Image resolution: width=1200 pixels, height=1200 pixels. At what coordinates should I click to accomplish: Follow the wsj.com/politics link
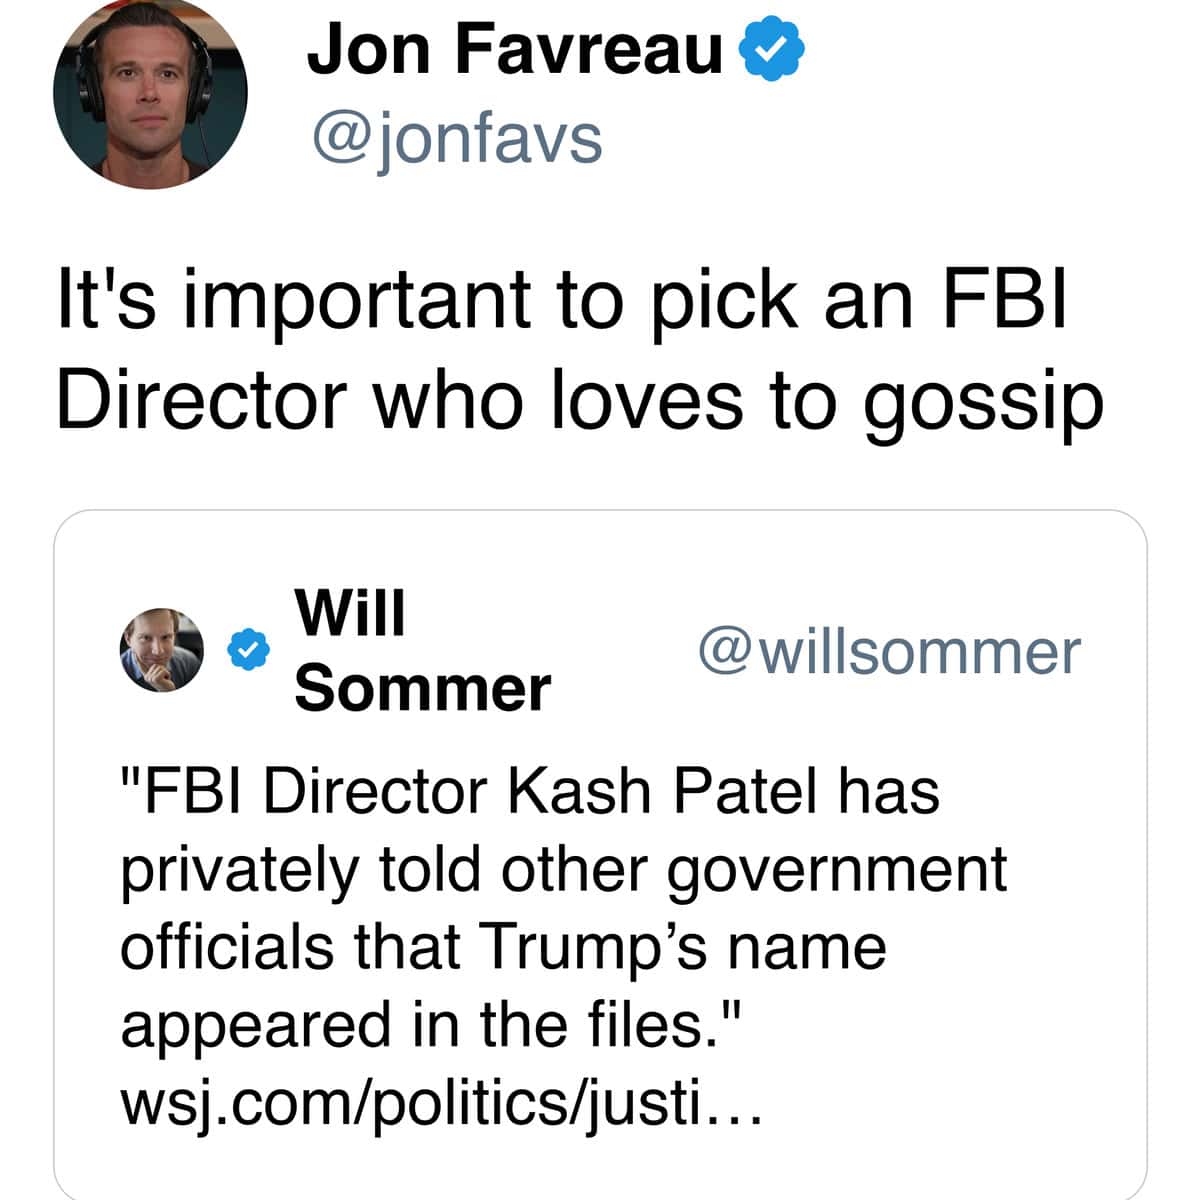pyautogui.click(x=441, y=1103)
